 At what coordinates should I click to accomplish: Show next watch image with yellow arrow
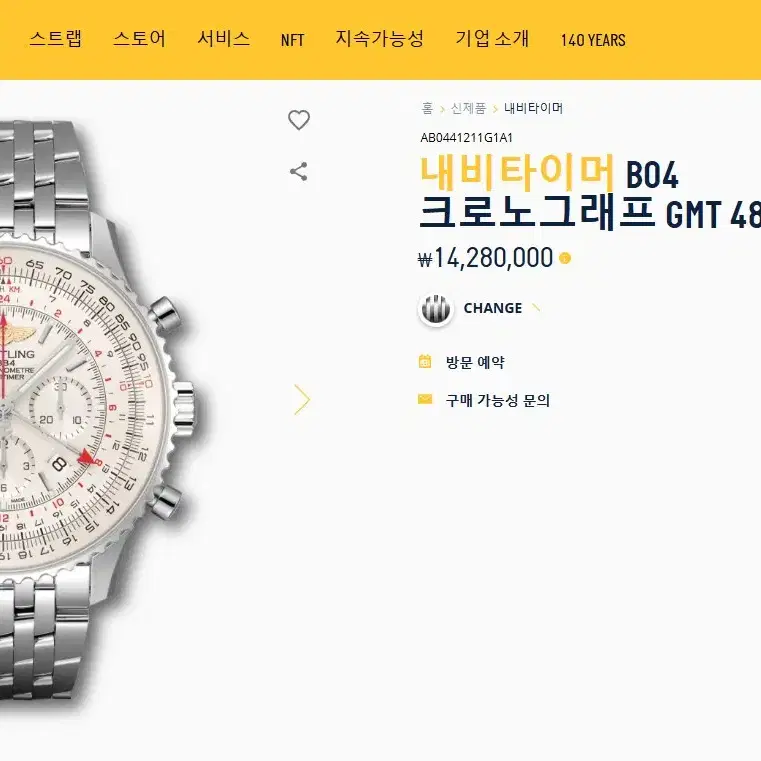[302, 399]
